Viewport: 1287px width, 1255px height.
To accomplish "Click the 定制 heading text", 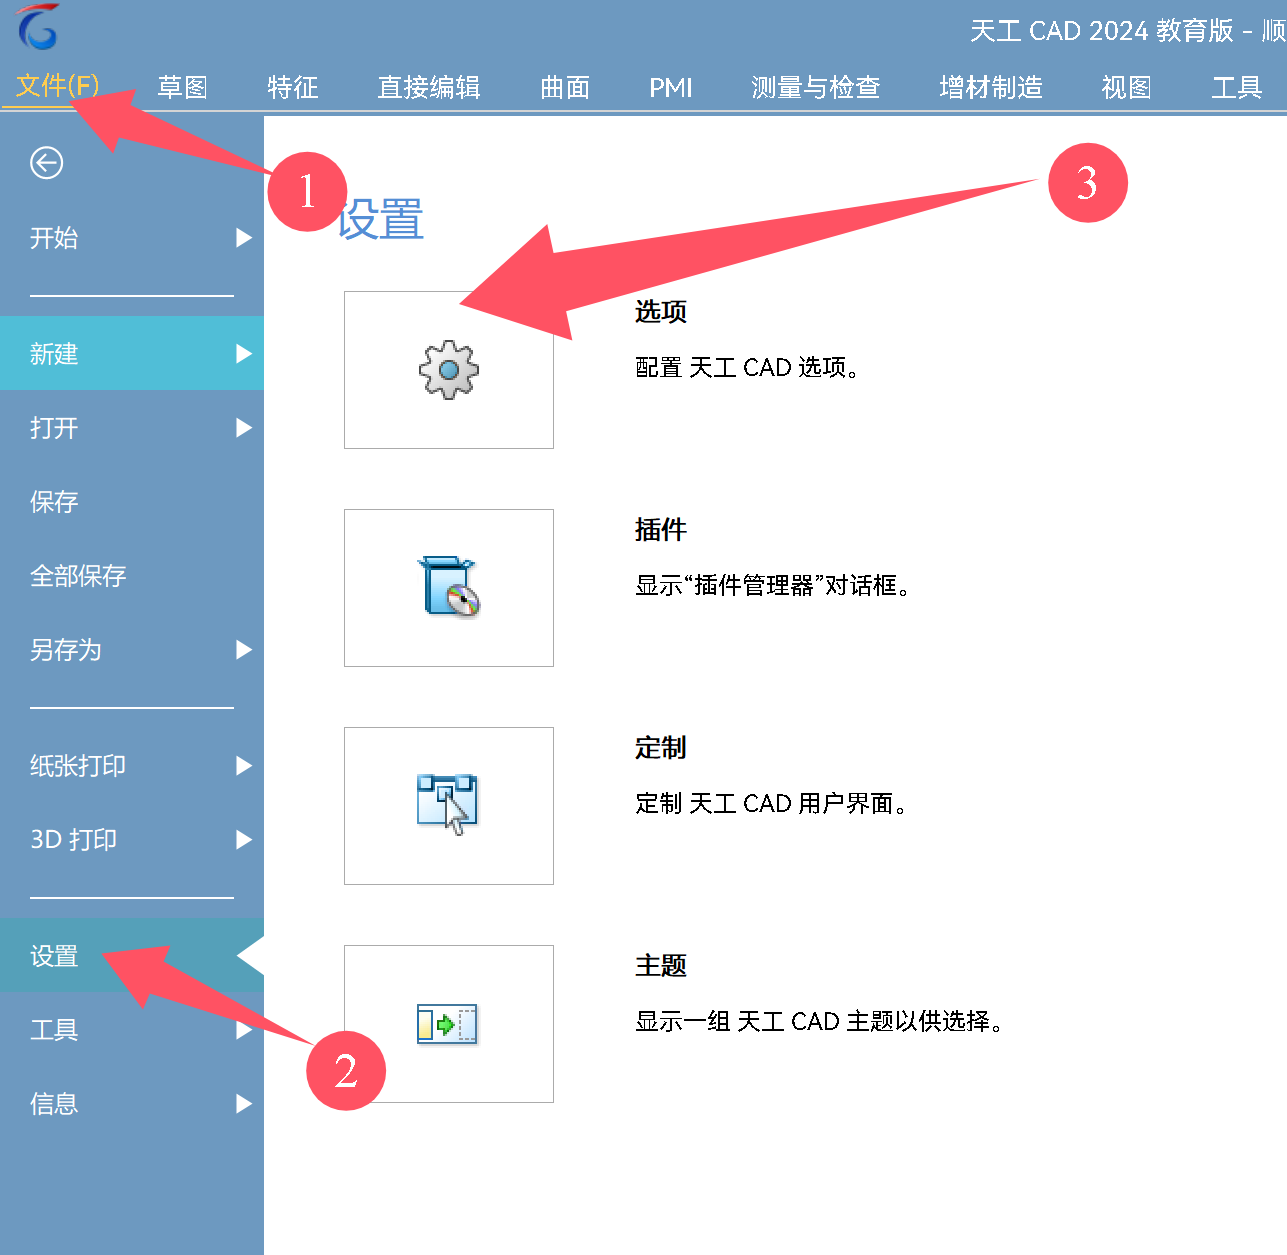I will [661, 748].
